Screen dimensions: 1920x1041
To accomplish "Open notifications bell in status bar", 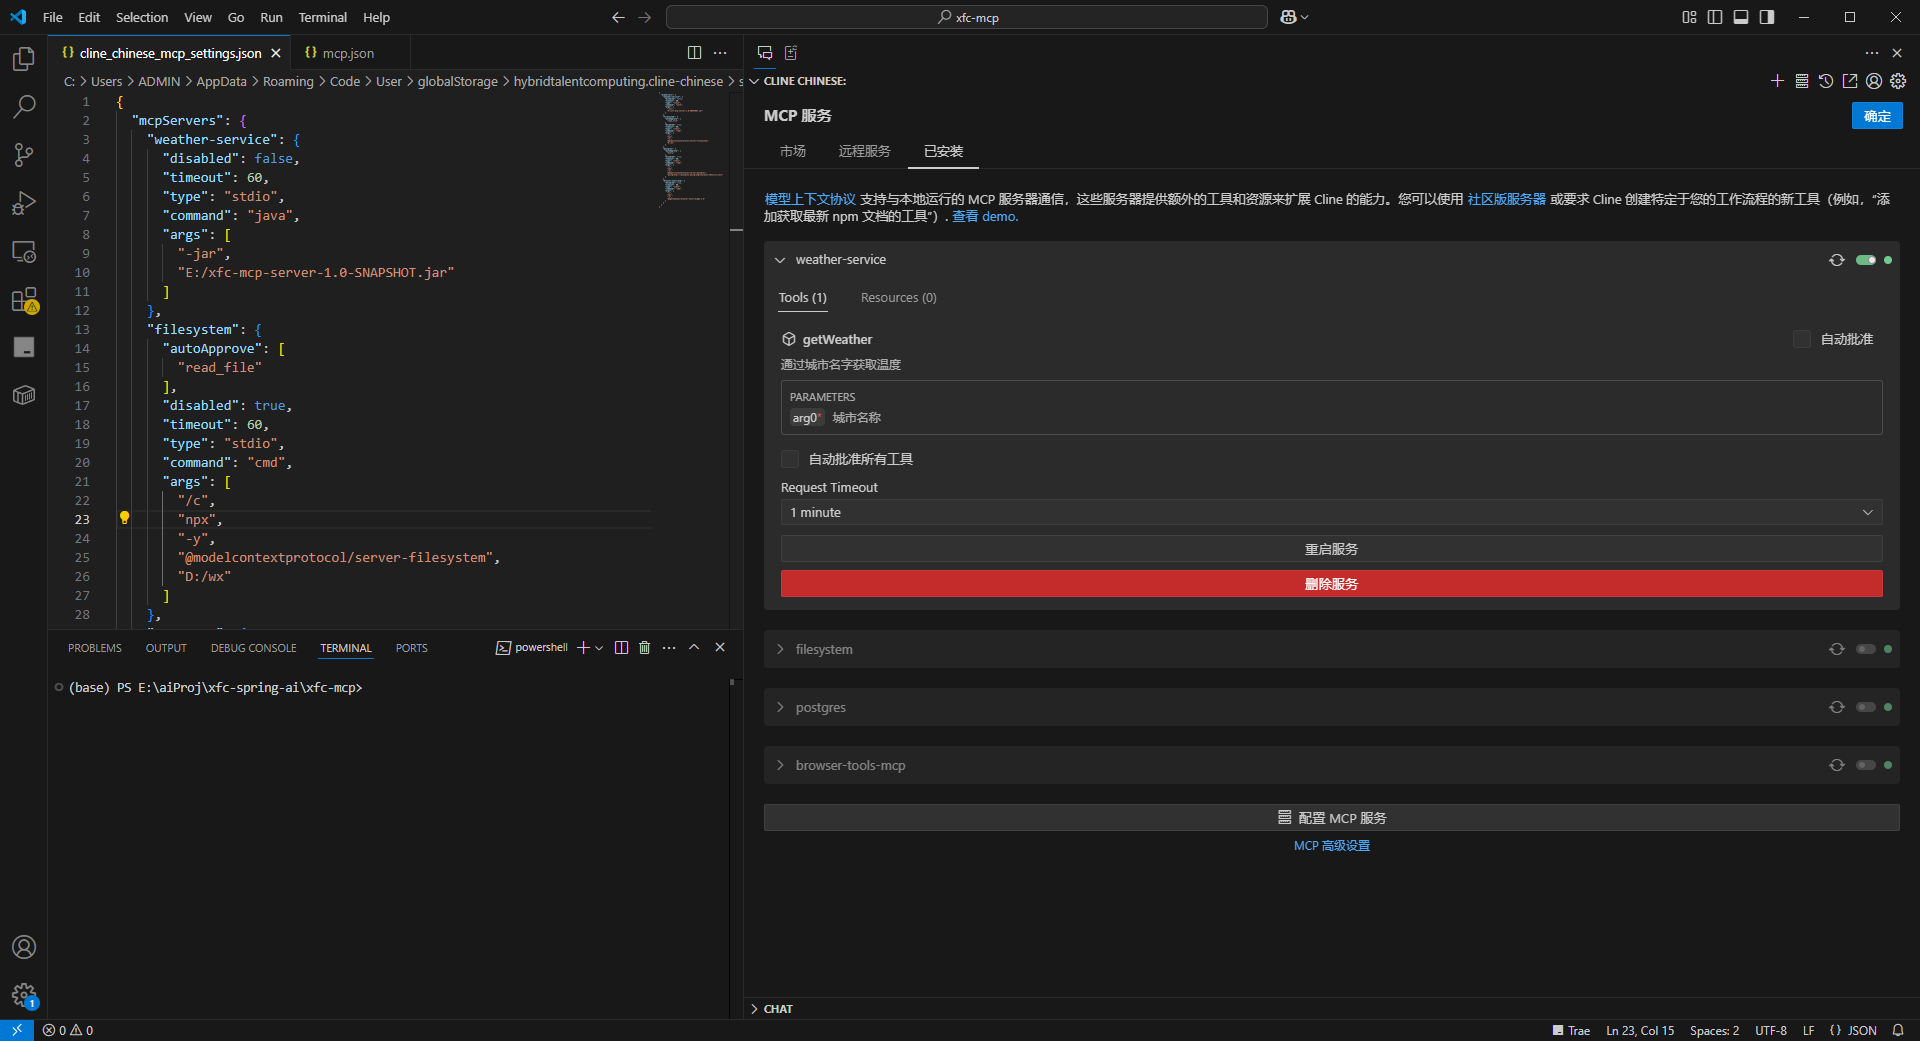I will tap(1898, 1030).
